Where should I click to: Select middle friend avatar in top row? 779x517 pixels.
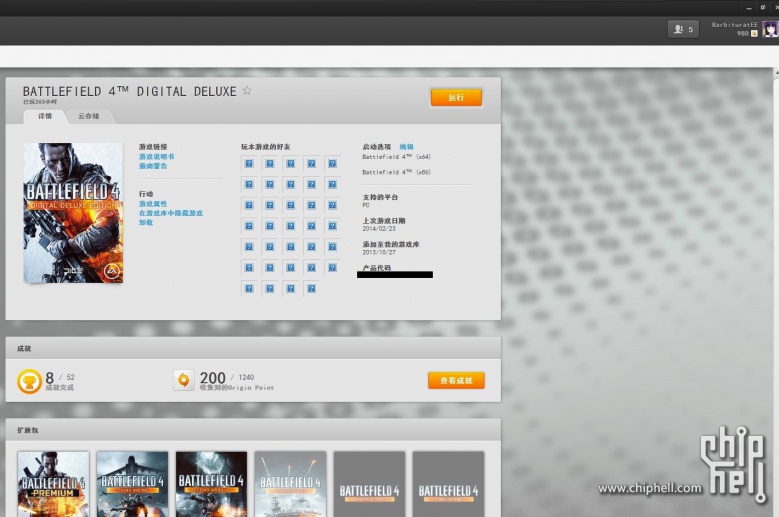point(291,163)
